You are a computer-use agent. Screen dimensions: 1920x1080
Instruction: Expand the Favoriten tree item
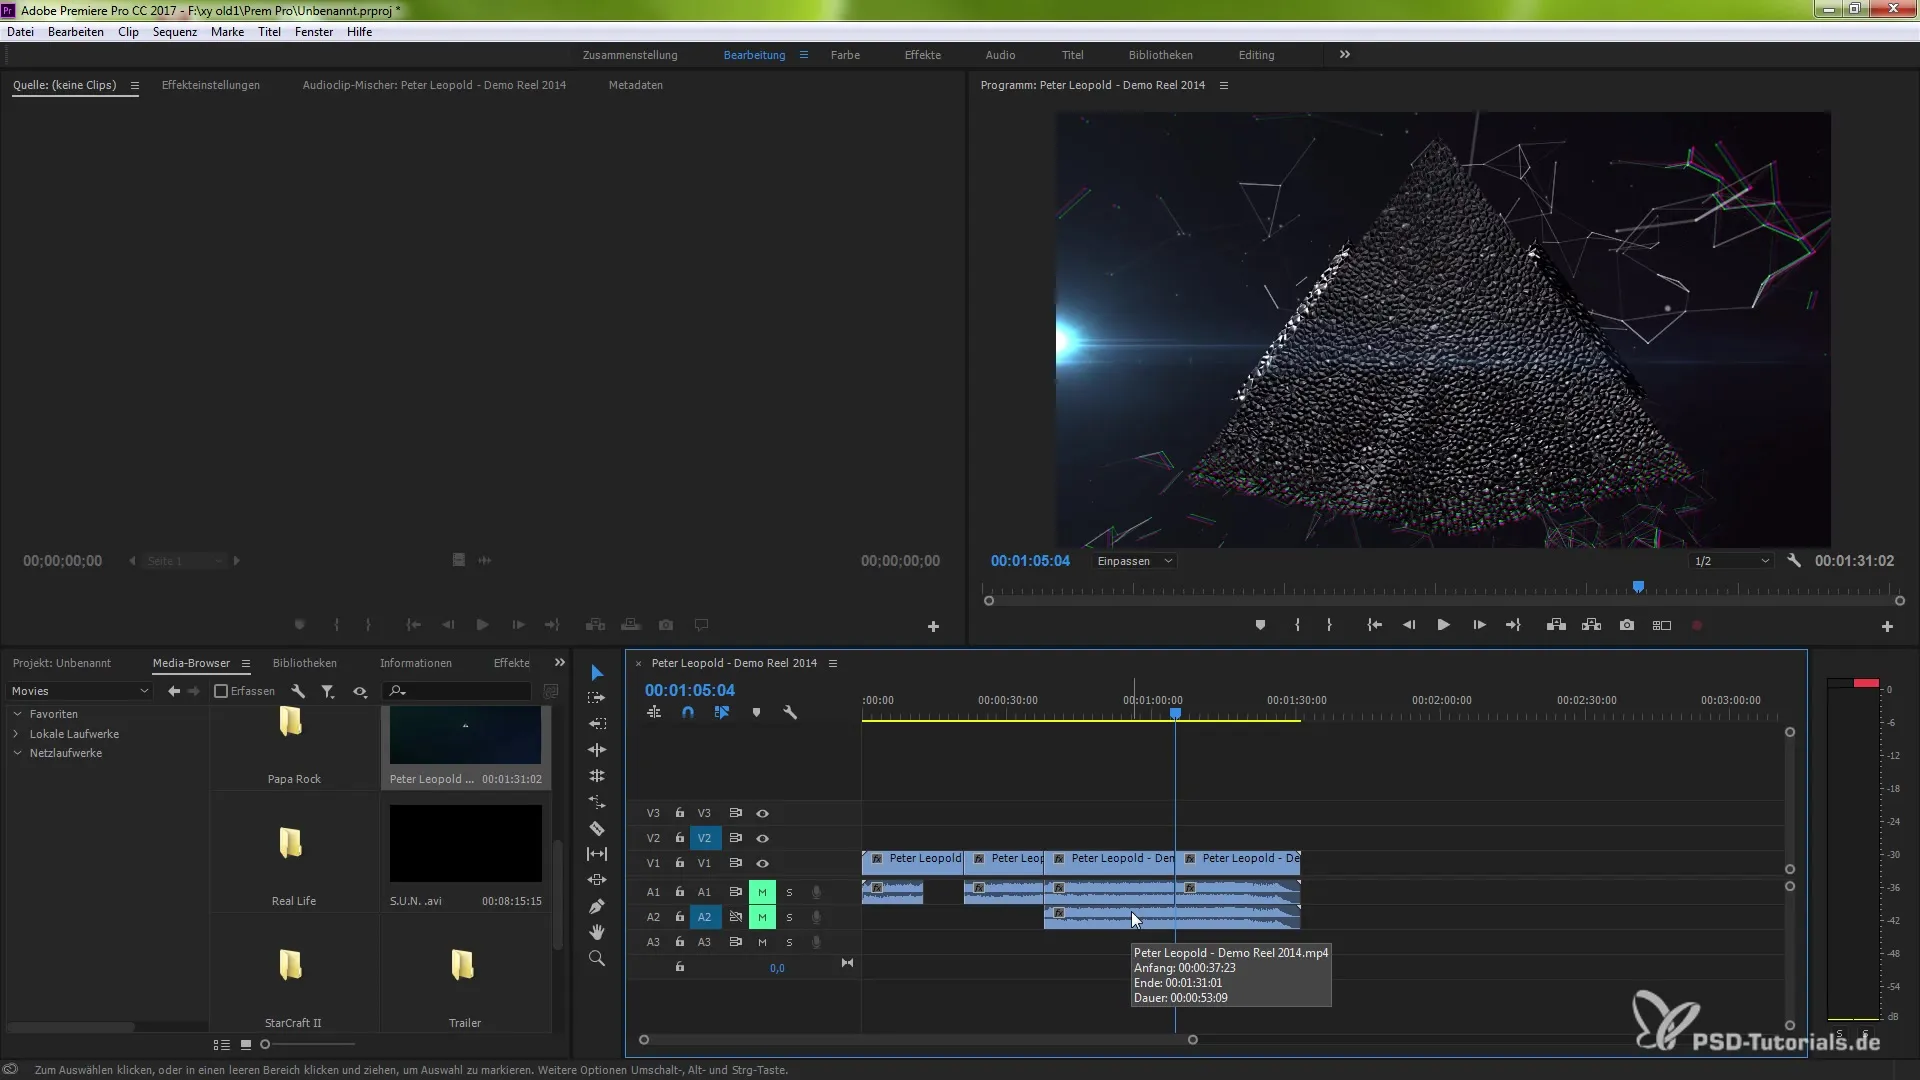(17, 714)
